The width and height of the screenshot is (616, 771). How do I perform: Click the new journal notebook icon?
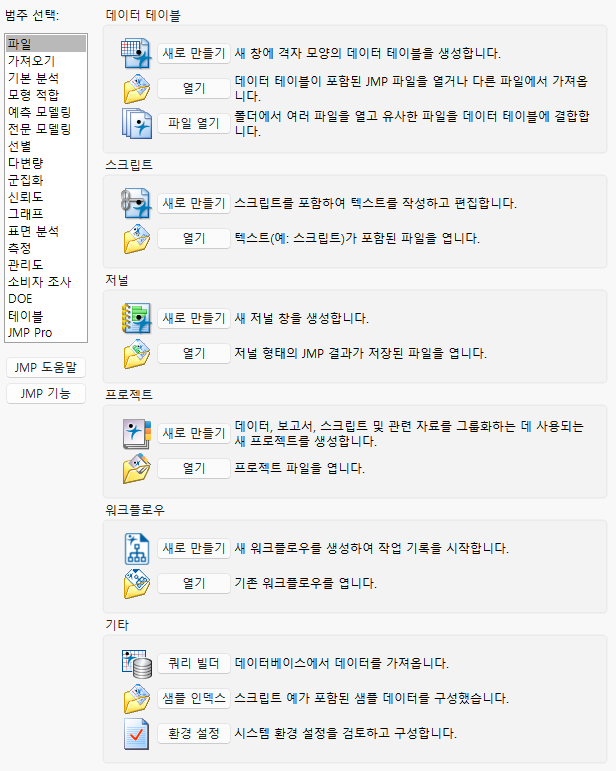(x=136, y=318)
